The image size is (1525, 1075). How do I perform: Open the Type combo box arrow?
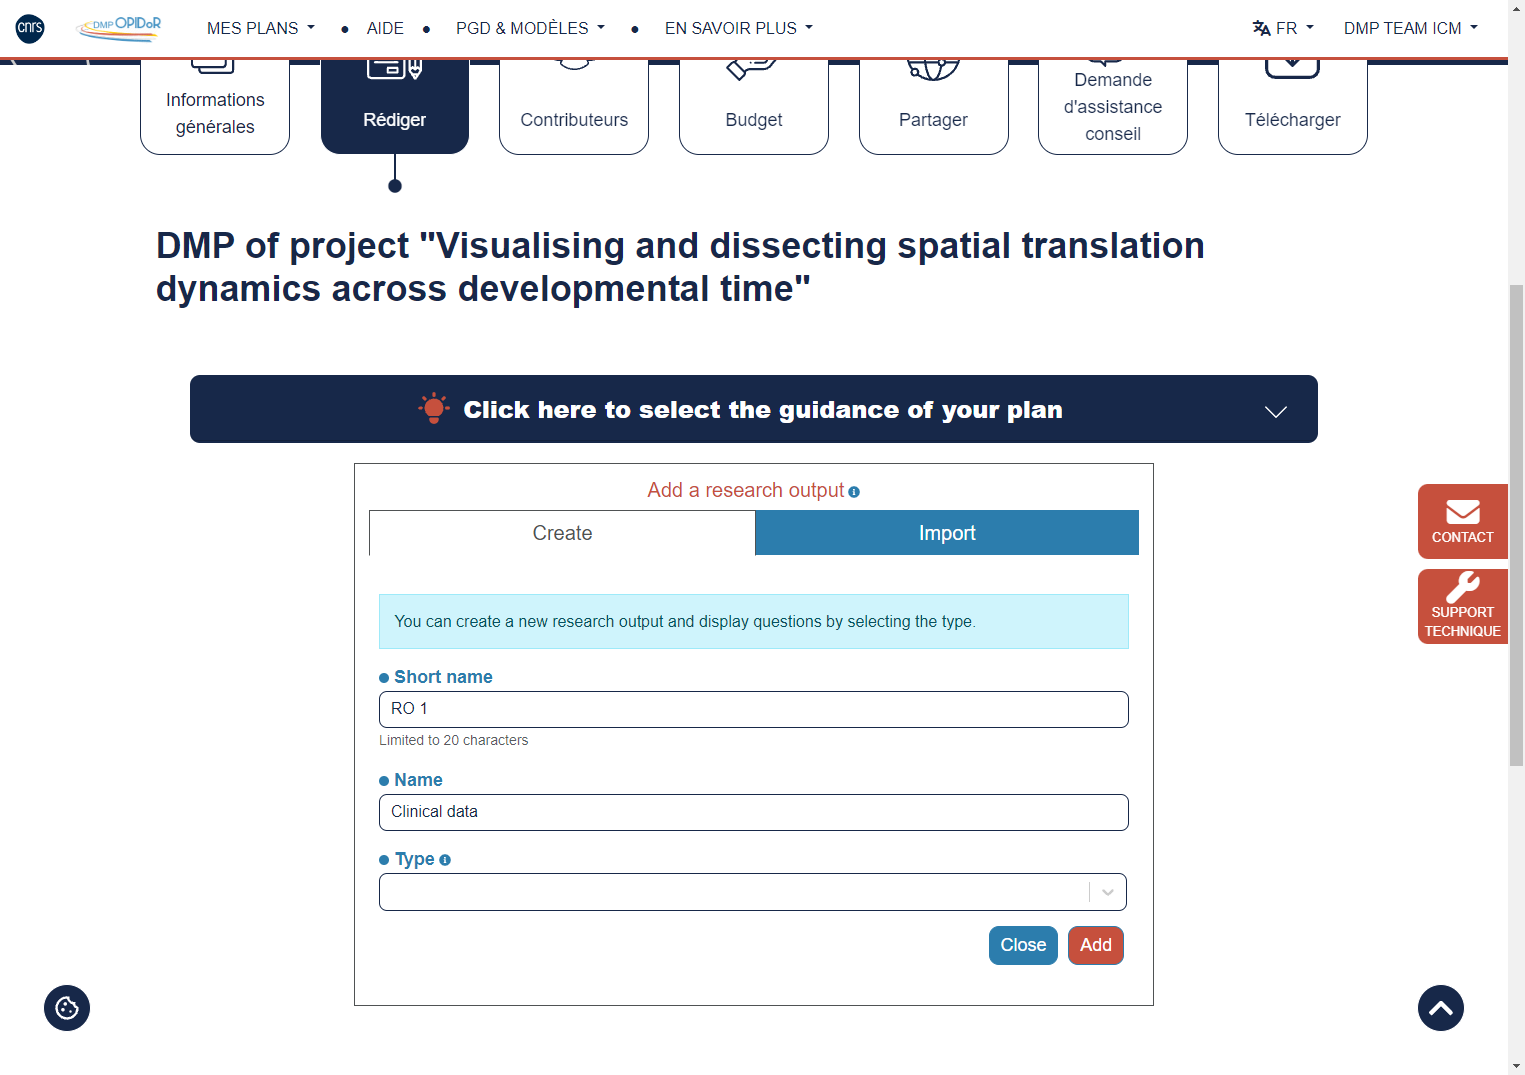[1108, 892]
